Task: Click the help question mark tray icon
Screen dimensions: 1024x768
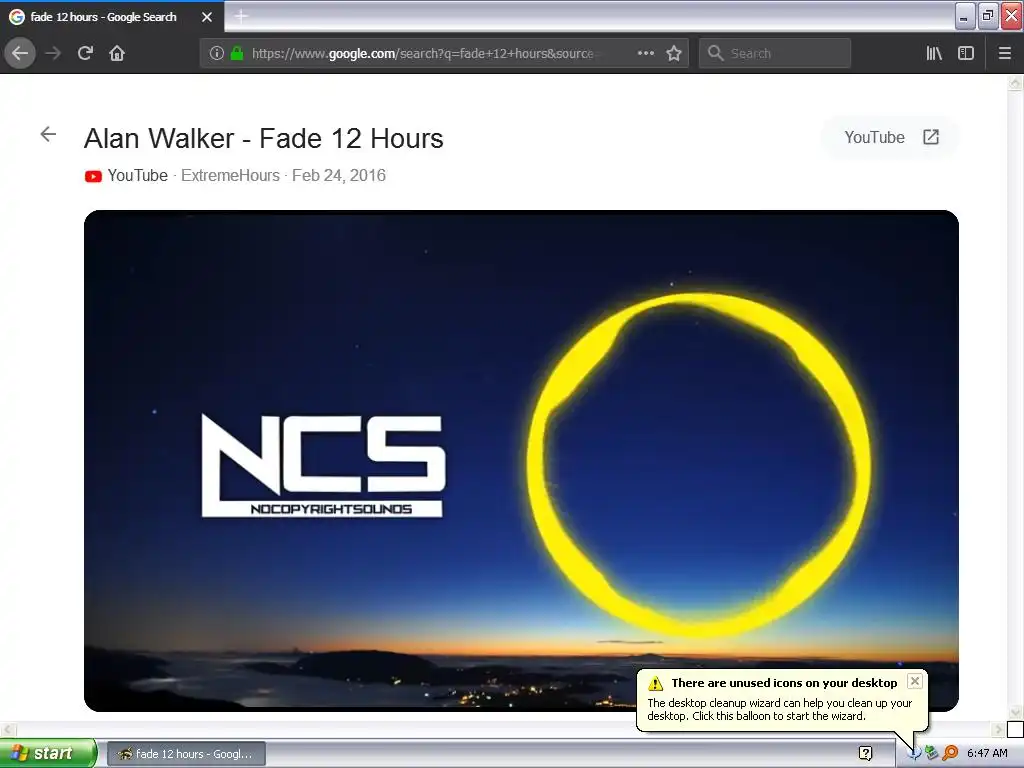Action: pos(865,754)
